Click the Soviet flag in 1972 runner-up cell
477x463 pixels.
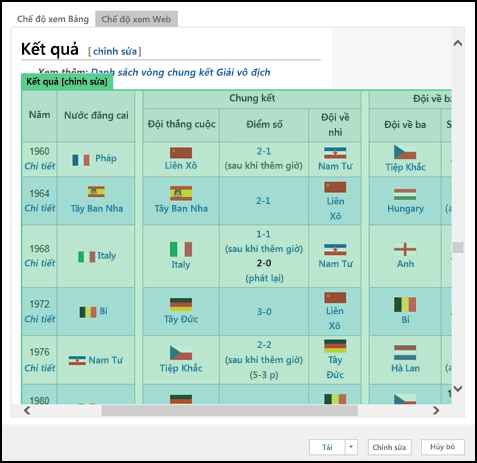335,298
